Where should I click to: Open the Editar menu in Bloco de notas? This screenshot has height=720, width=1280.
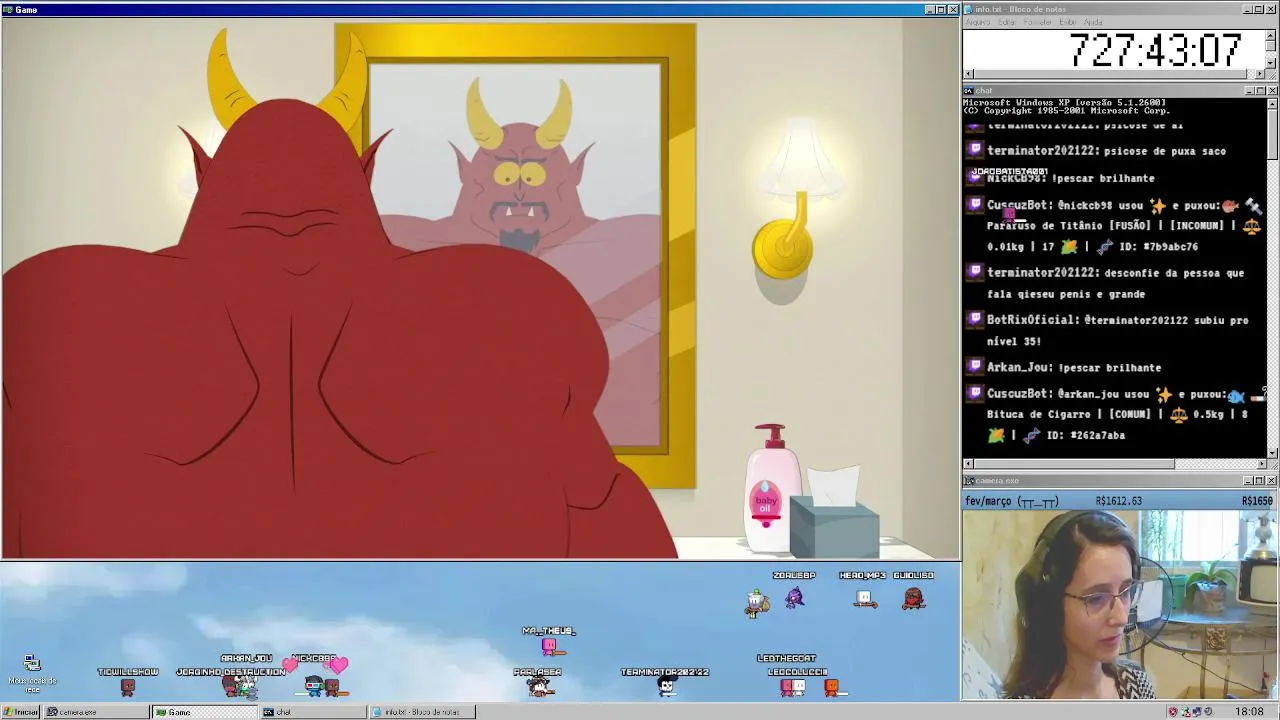click(1007, 22)
